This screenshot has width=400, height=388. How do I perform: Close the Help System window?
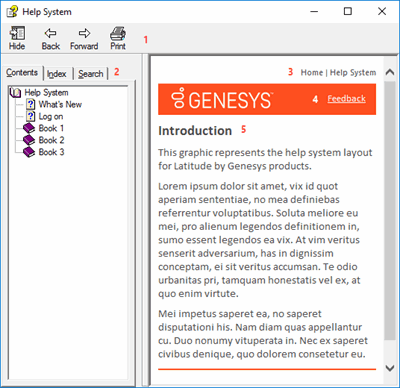click(382, 11)
